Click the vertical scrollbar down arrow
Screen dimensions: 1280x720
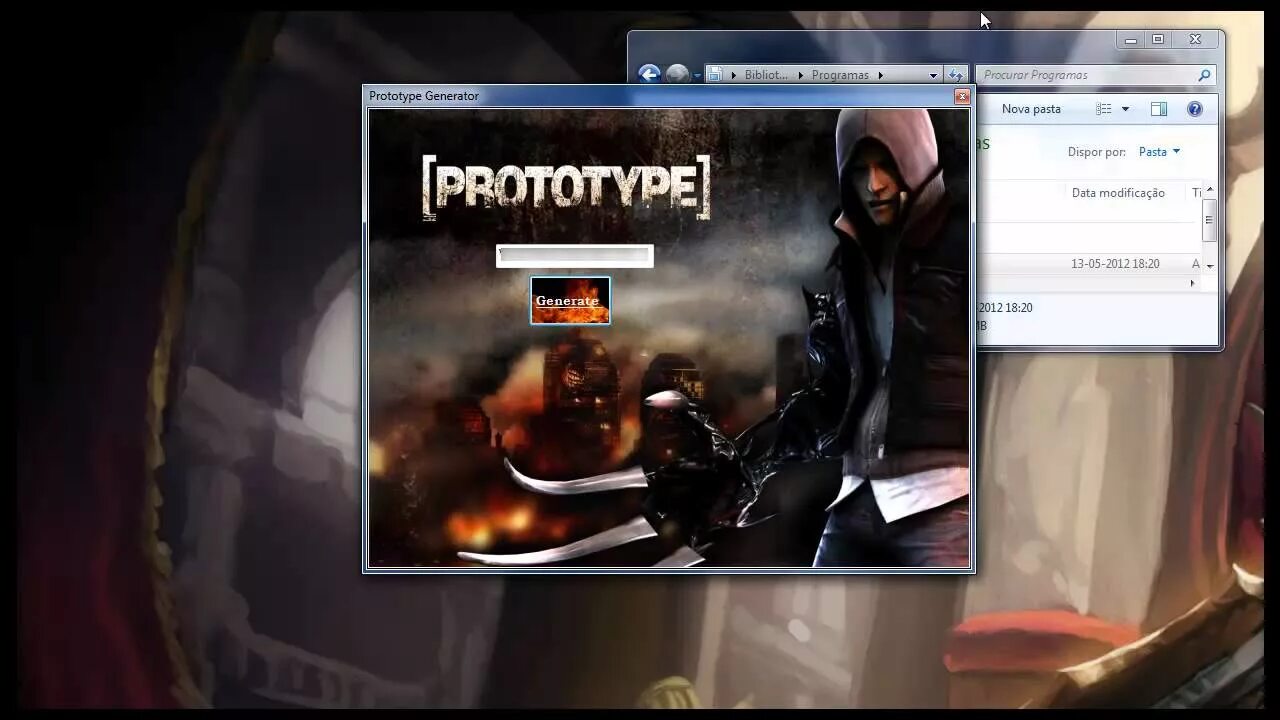tap(1210, 266)
